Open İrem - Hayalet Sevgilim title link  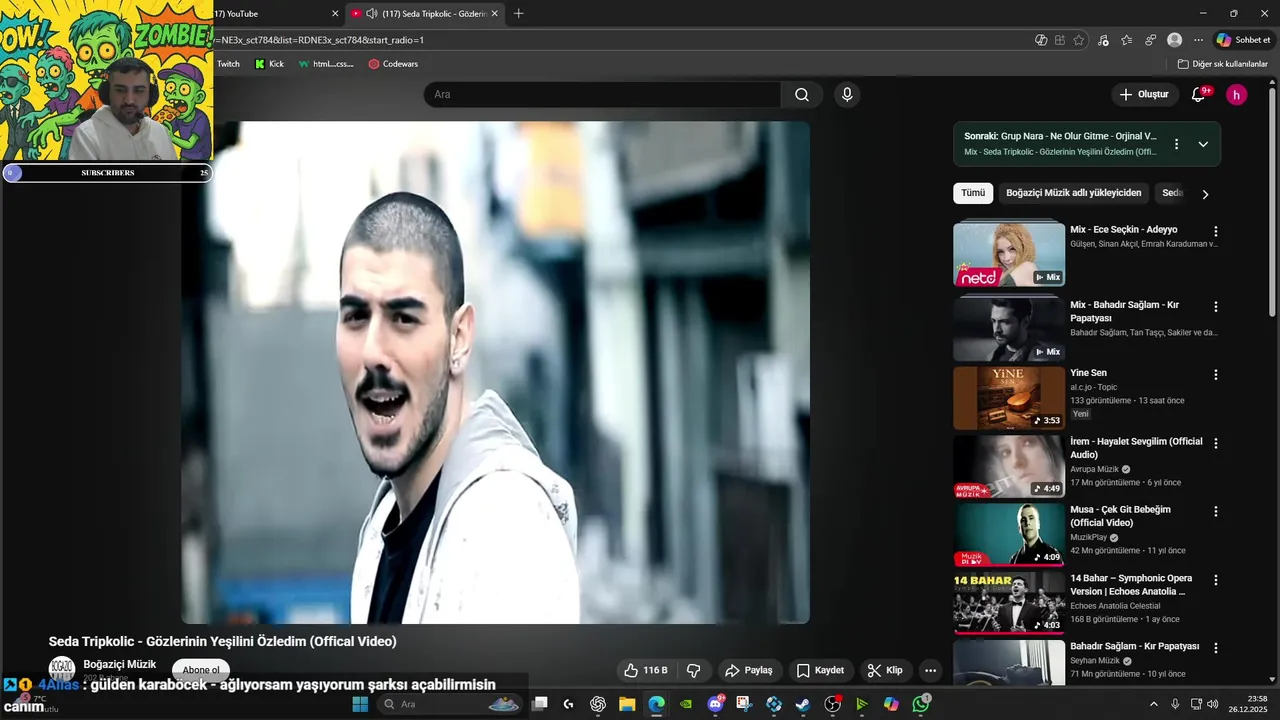coord(1136,448)
